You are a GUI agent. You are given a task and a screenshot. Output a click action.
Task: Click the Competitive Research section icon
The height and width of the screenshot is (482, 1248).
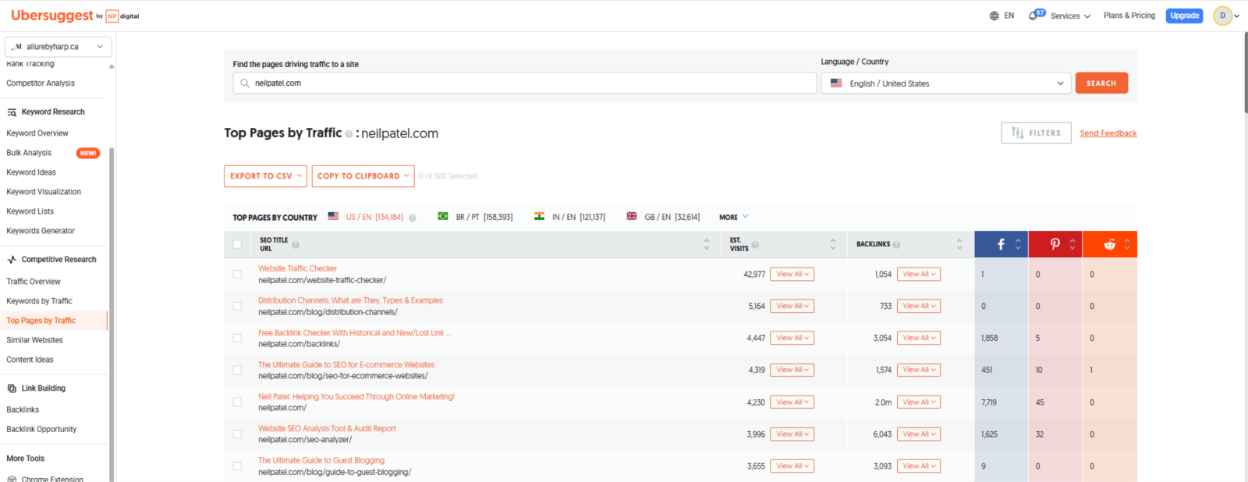[x=12, y=260]
